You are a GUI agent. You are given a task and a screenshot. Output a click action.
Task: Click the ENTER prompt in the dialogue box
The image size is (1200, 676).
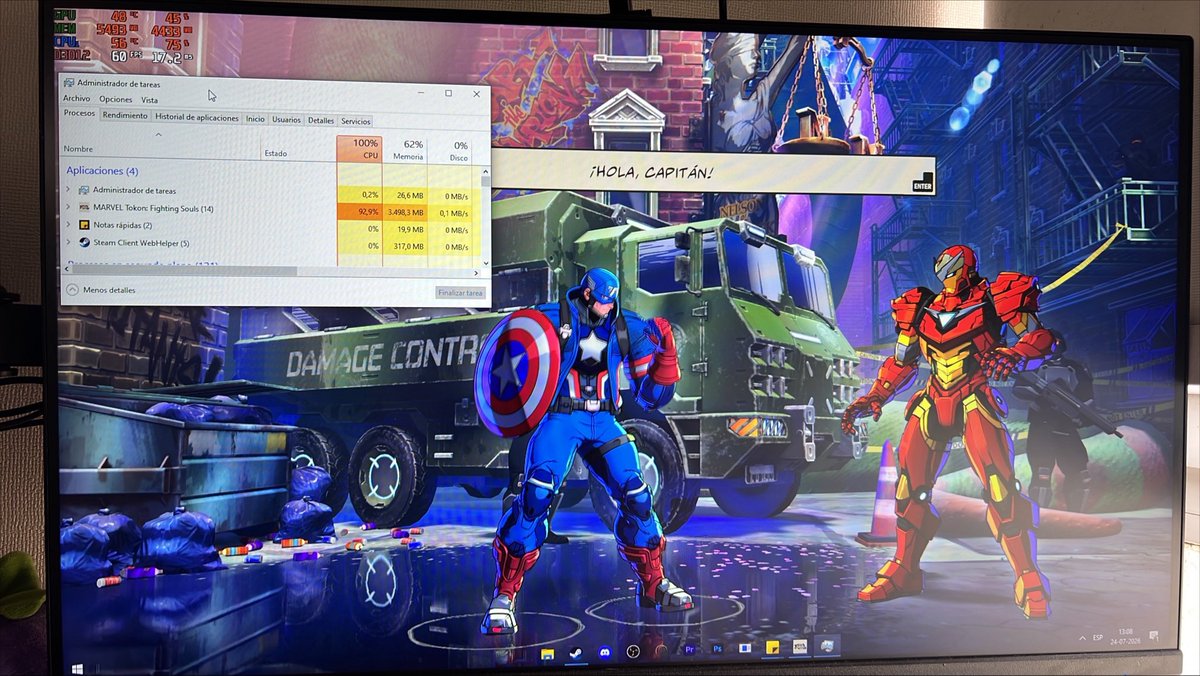coord(922,184)
